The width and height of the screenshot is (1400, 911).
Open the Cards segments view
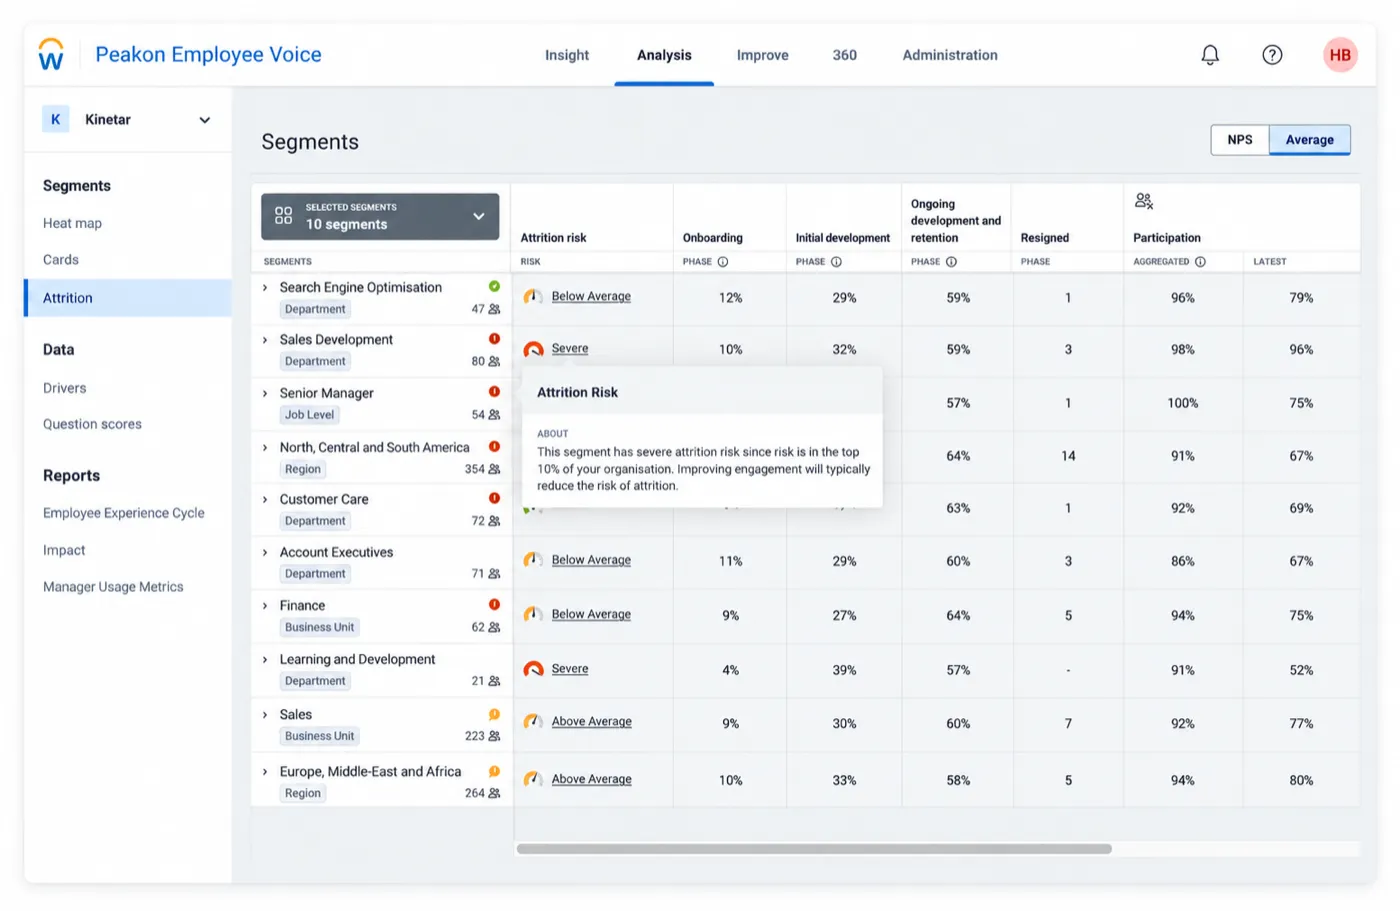(x=61, y=260)
